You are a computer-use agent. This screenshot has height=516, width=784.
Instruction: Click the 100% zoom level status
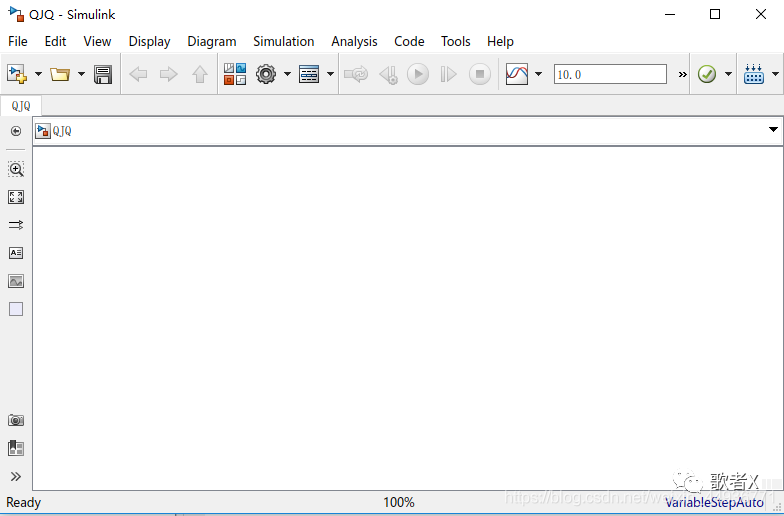click(x=398, y=502)
